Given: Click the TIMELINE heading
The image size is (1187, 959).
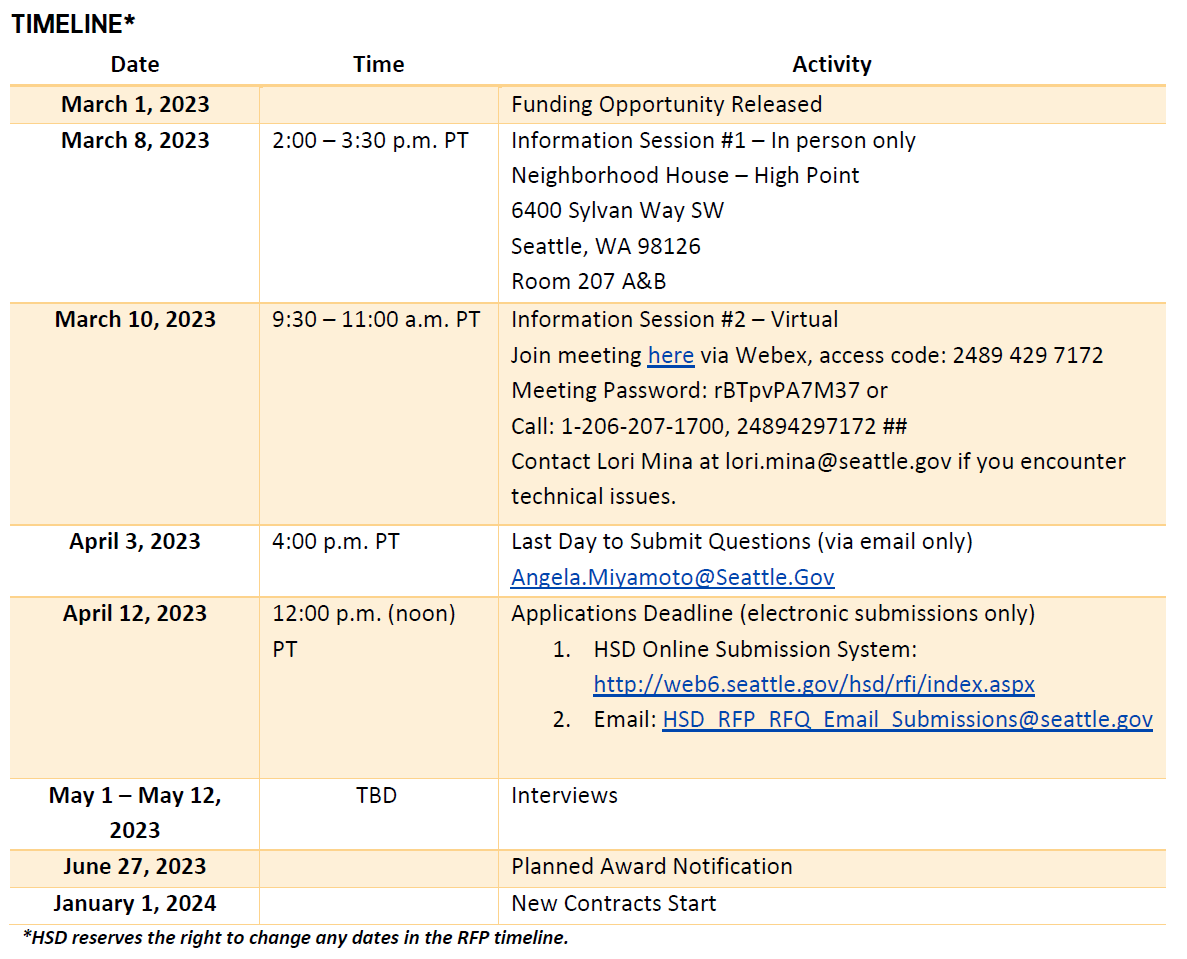Looking at the screenshot, I should pyautogui.click(x=73, y=25).
